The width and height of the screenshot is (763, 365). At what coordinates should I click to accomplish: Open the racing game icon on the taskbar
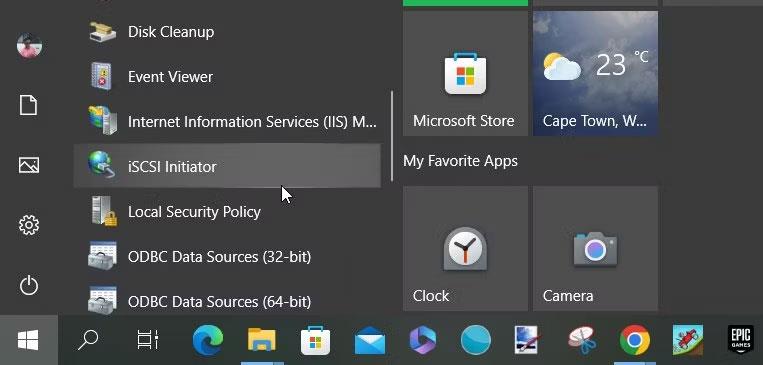[x=688, y=340]
